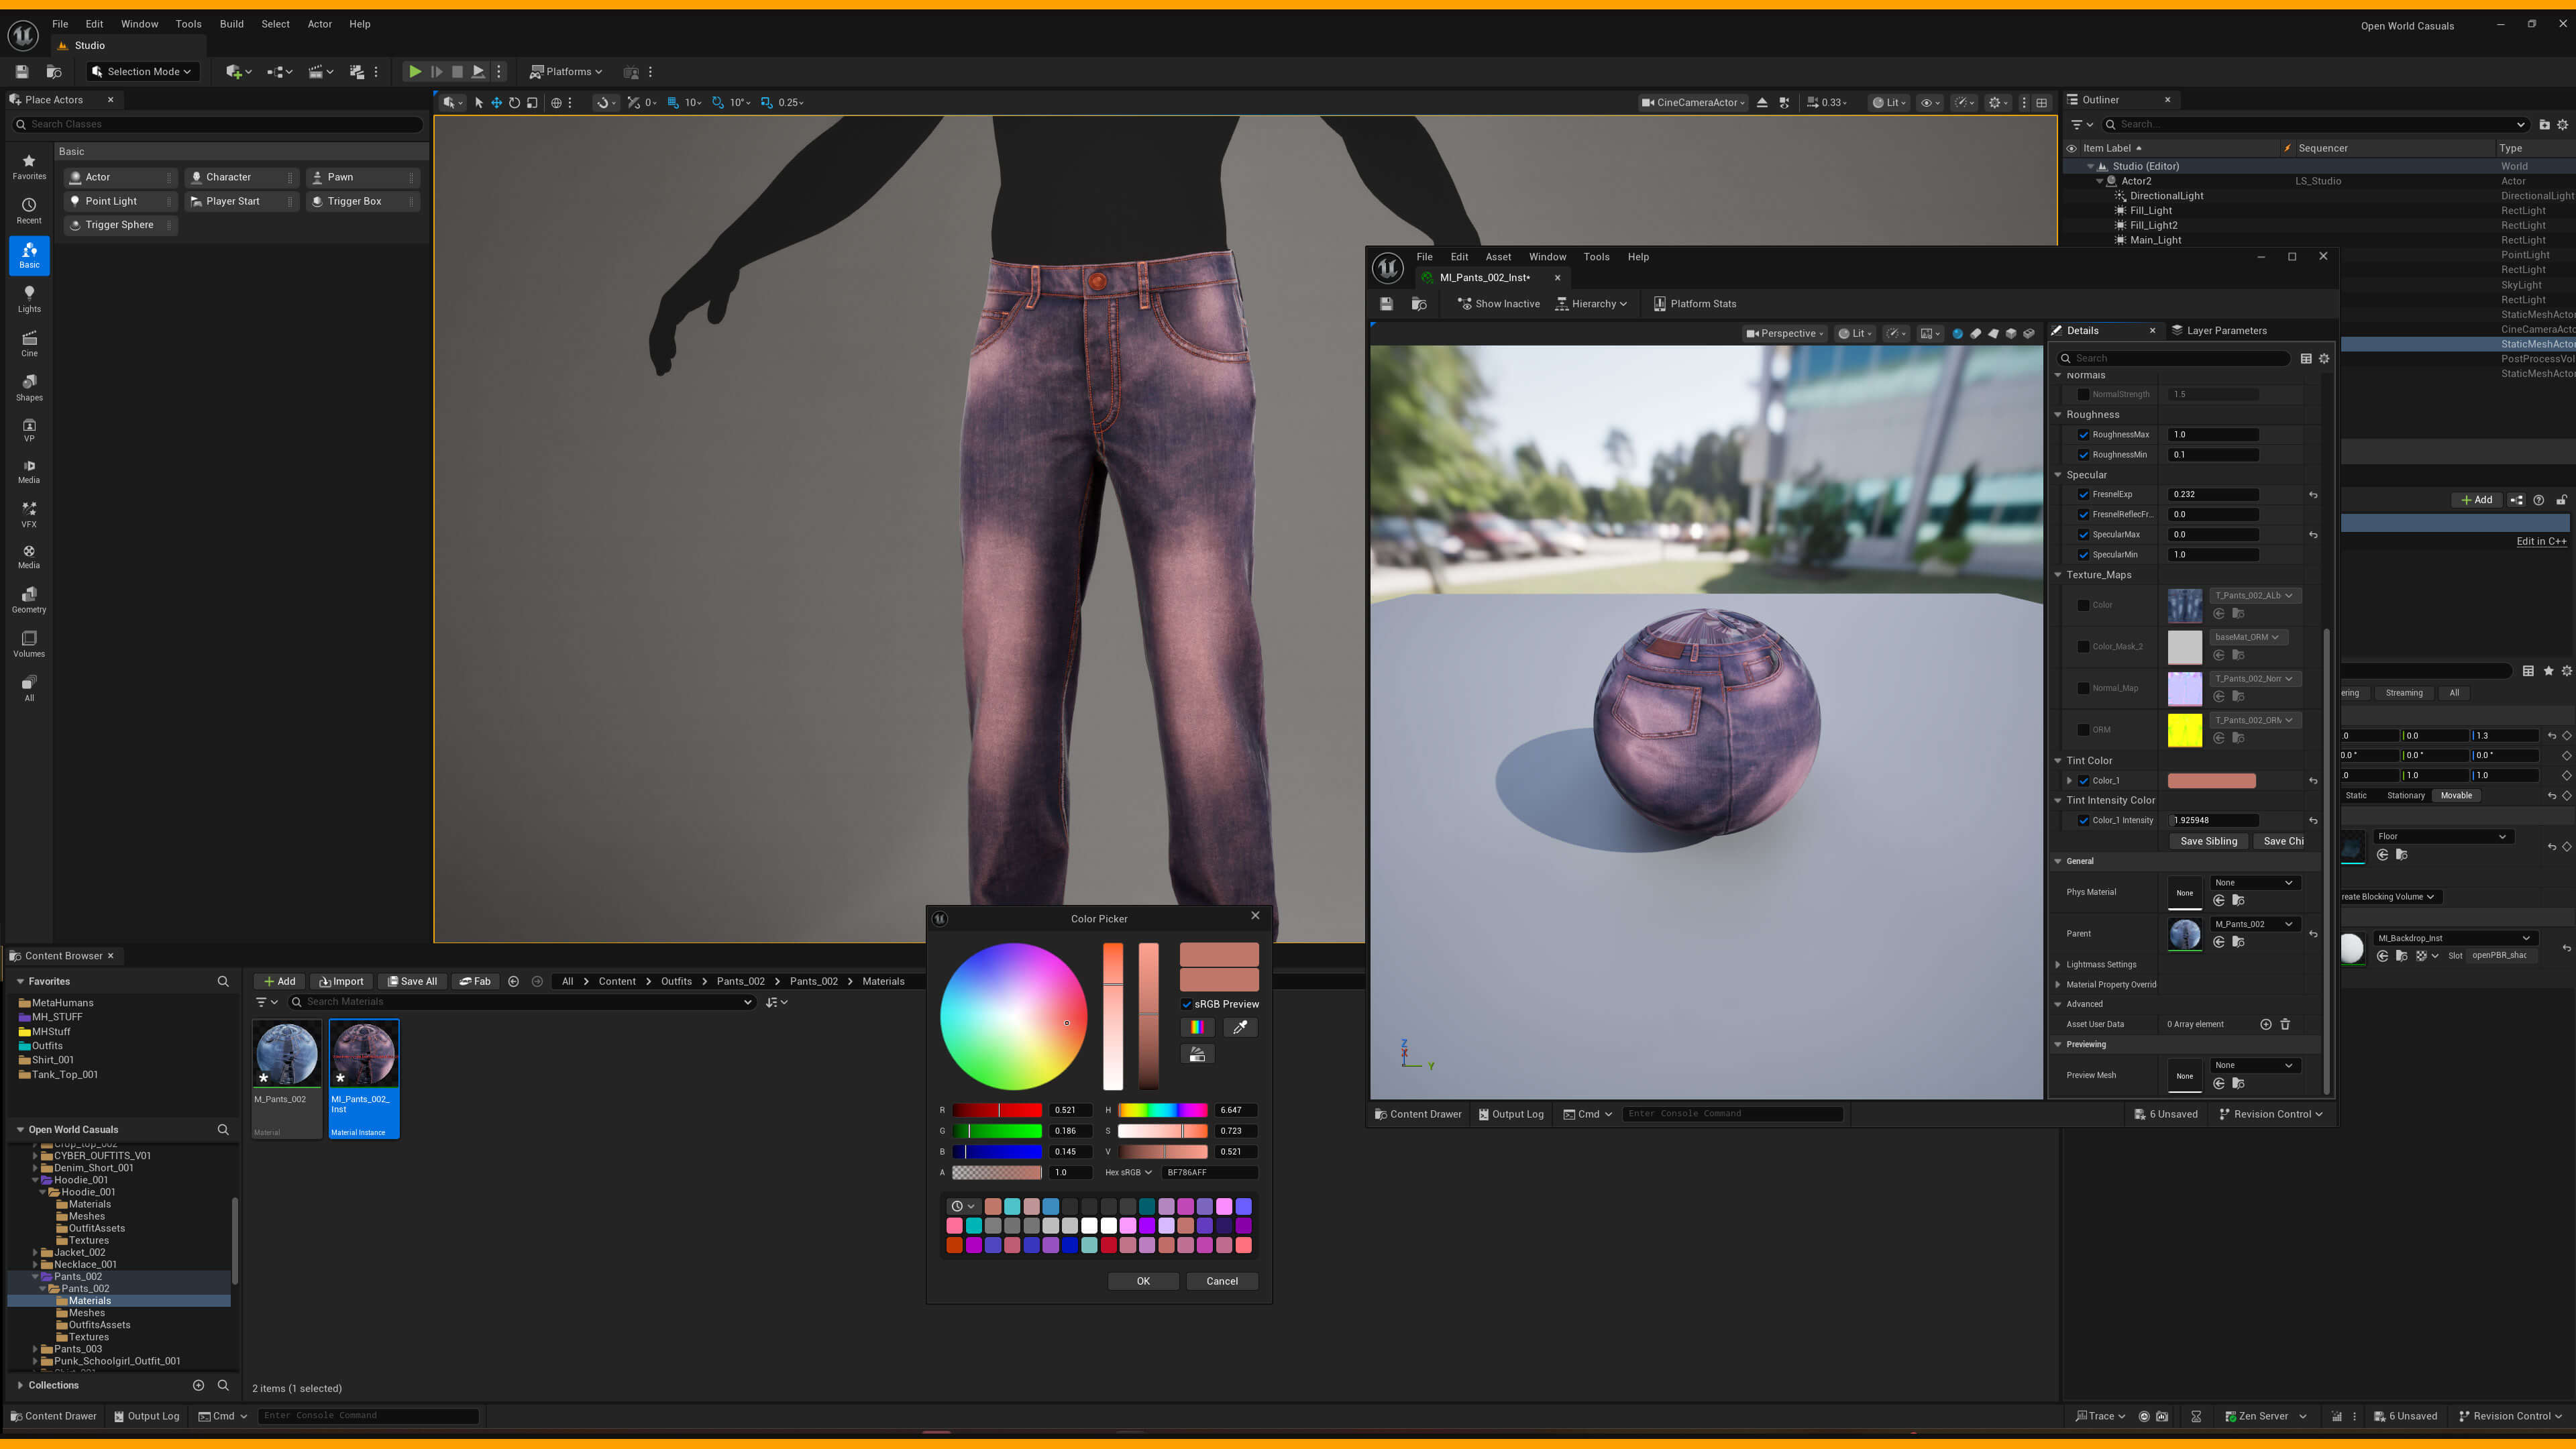Viewport: 2576px width, 1449px height.
Task: Click the rainbow spectrum toggle in Color Picker
Action: pyautogui.click(x=1196, y=1027)
